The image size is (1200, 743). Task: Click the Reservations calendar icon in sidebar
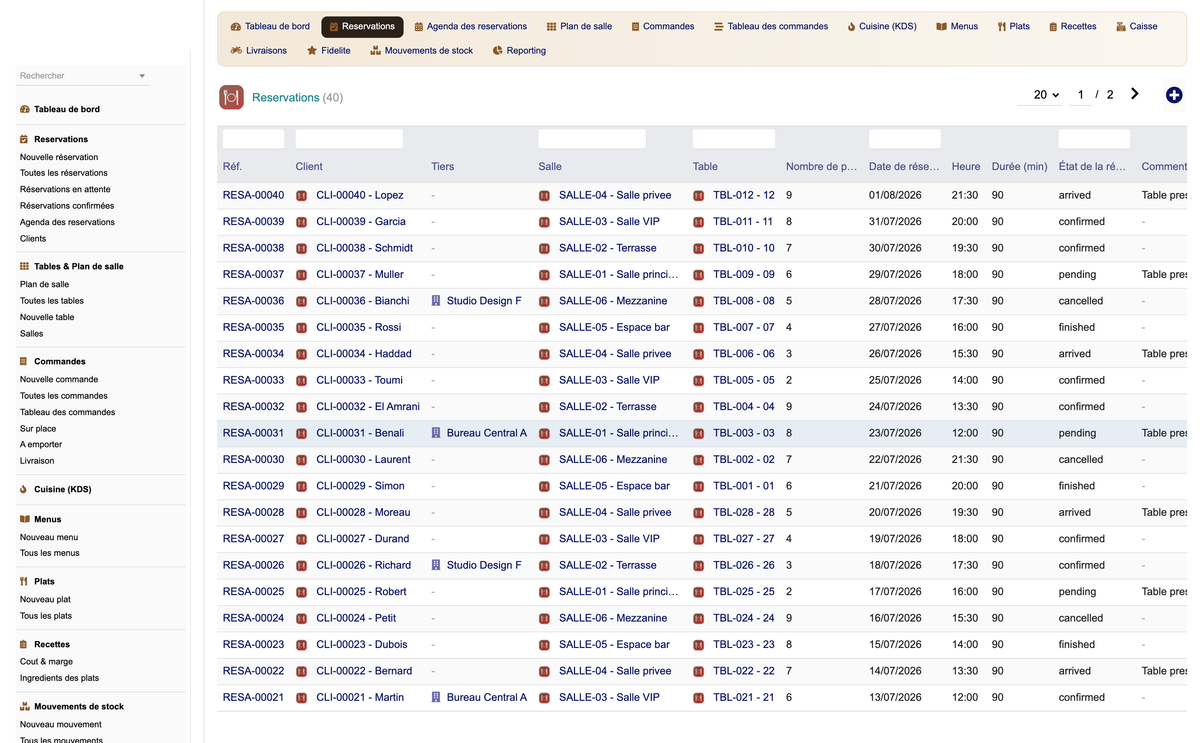click(24, 140)
